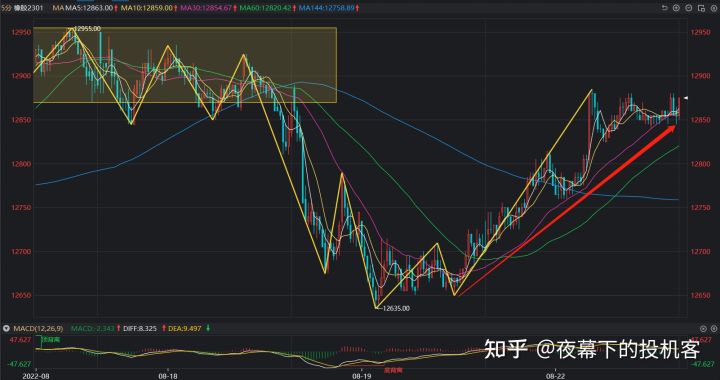Click the 12955.00 high price label
This screenshot has height=380, width=720.
[87, 28]
